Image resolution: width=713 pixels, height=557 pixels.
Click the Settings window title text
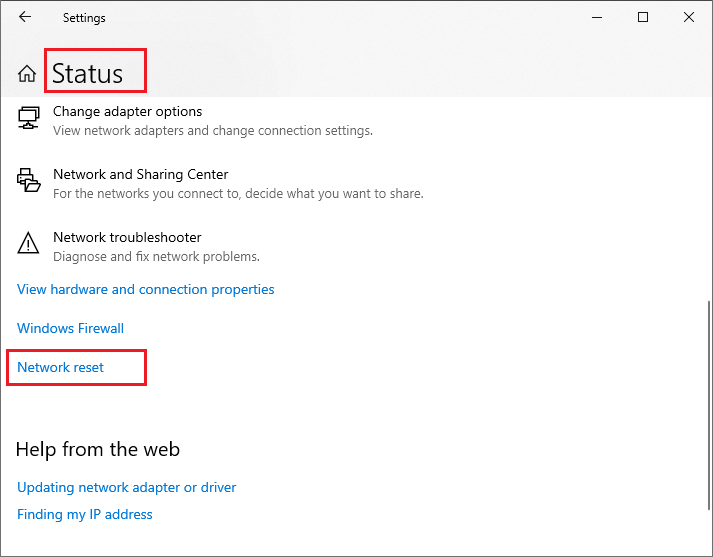tap(84, 18)
